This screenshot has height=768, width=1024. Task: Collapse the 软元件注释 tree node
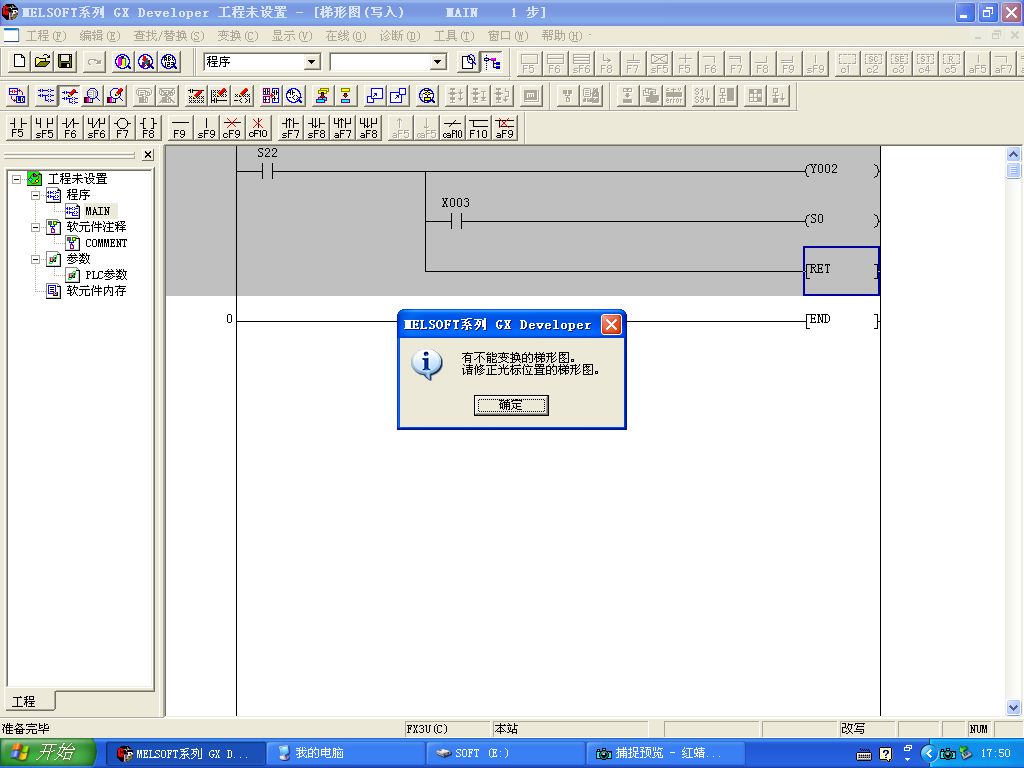point(36,227)
